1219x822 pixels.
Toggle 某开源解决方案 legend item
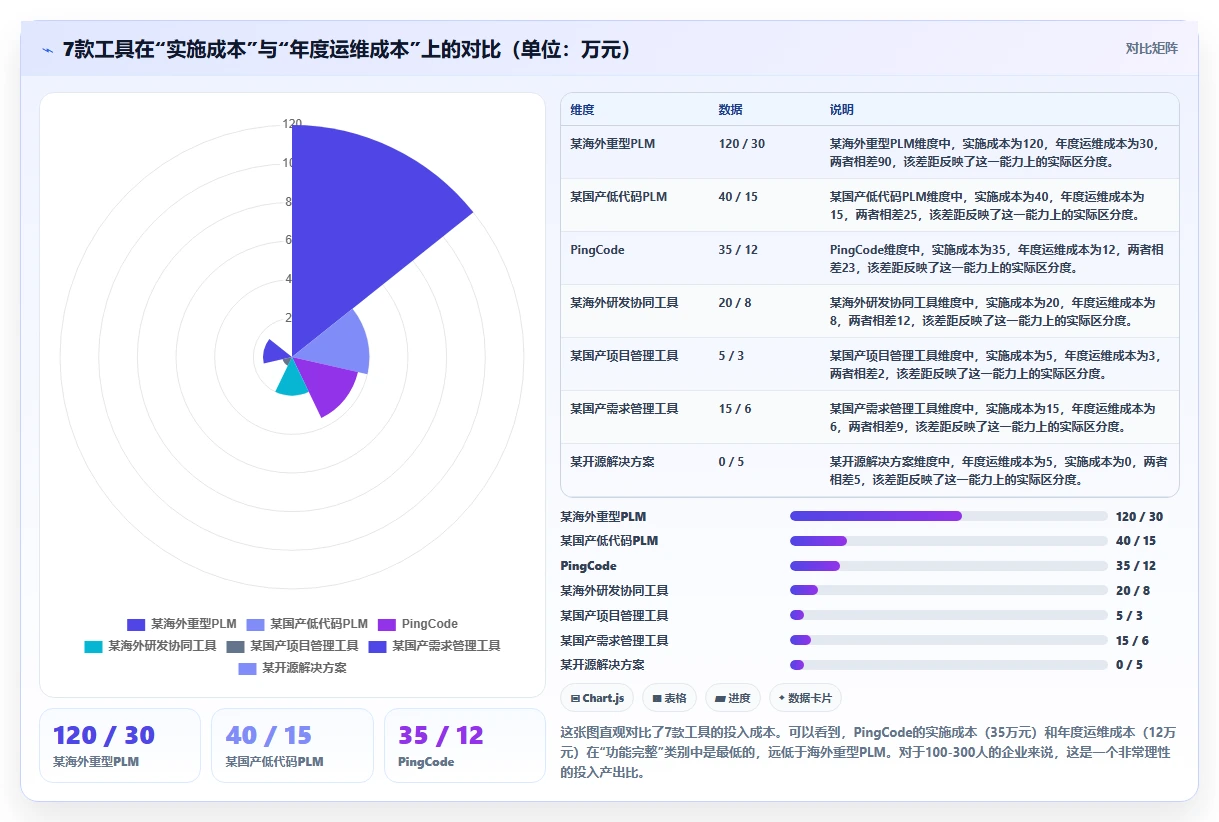click(x=292, y=668)
